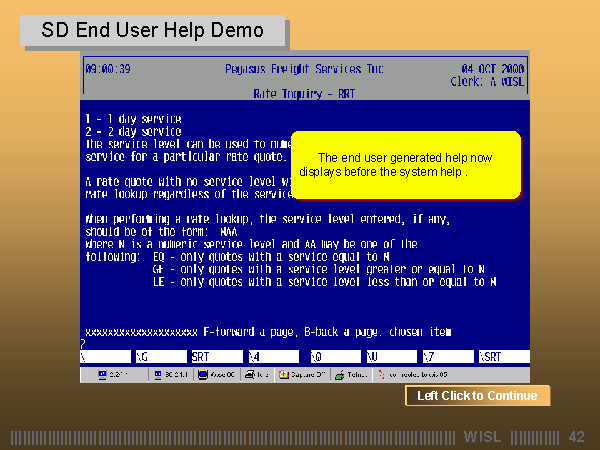Click the yellow end user help callout
The height and width of the screenshot is (450, 600).
405,164
